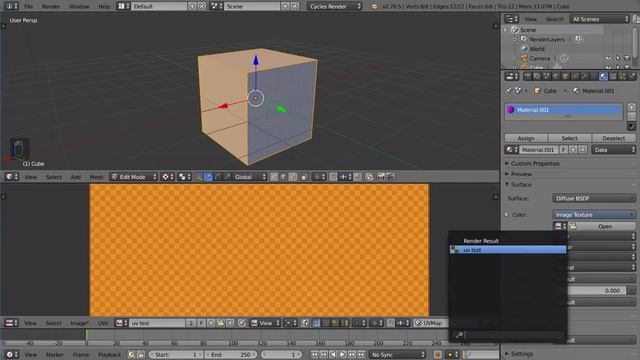Choose uv test from the image list
Viewport: 640px width, 360px height.
508,250
